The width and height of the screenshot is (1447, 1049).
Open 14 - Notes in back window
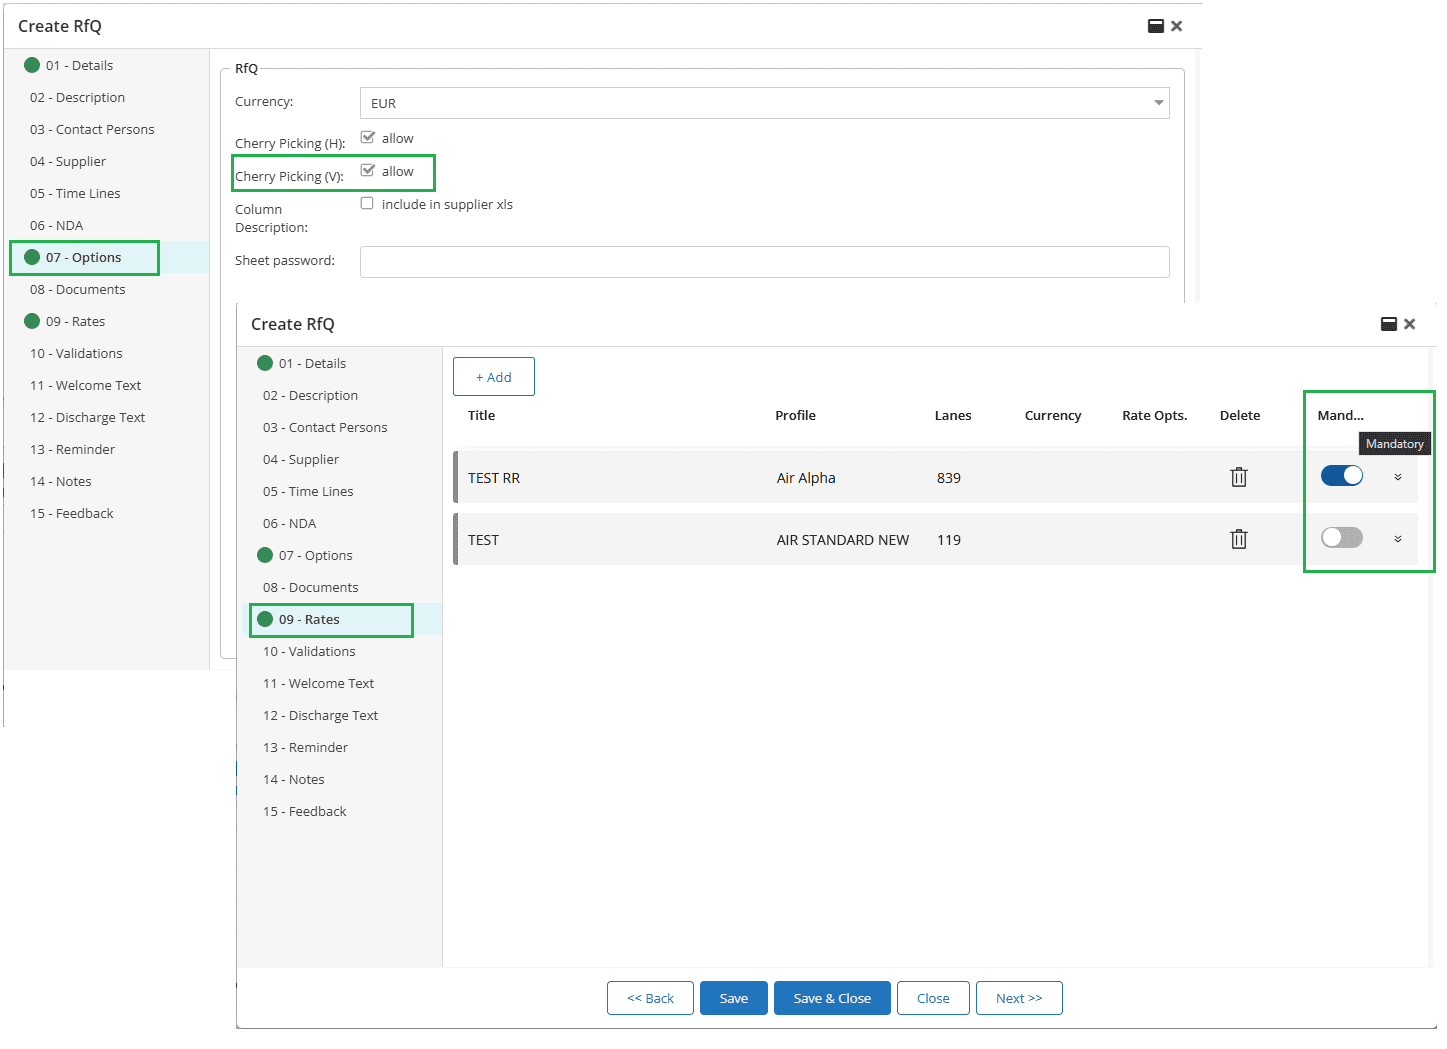coord(60,481)
